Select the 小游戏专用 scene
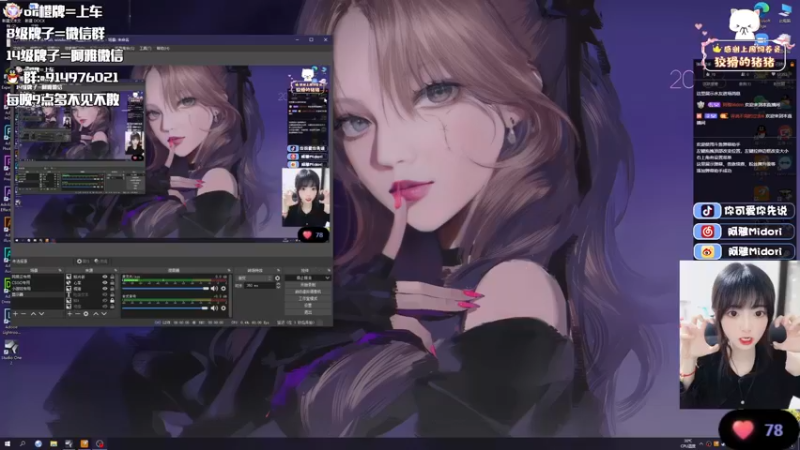Image resolution: width=800 pixels, height=450 pixels. coord(37,288)
